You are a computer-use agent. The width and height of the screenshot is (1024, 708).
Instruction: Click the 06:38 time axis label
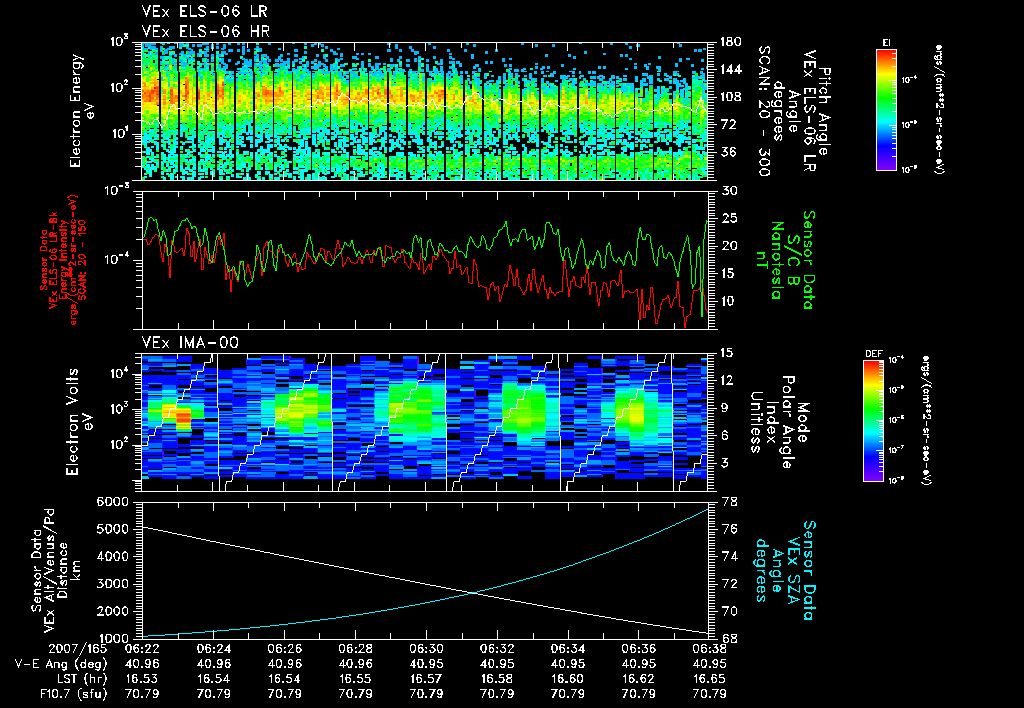(x=709, y=649)
